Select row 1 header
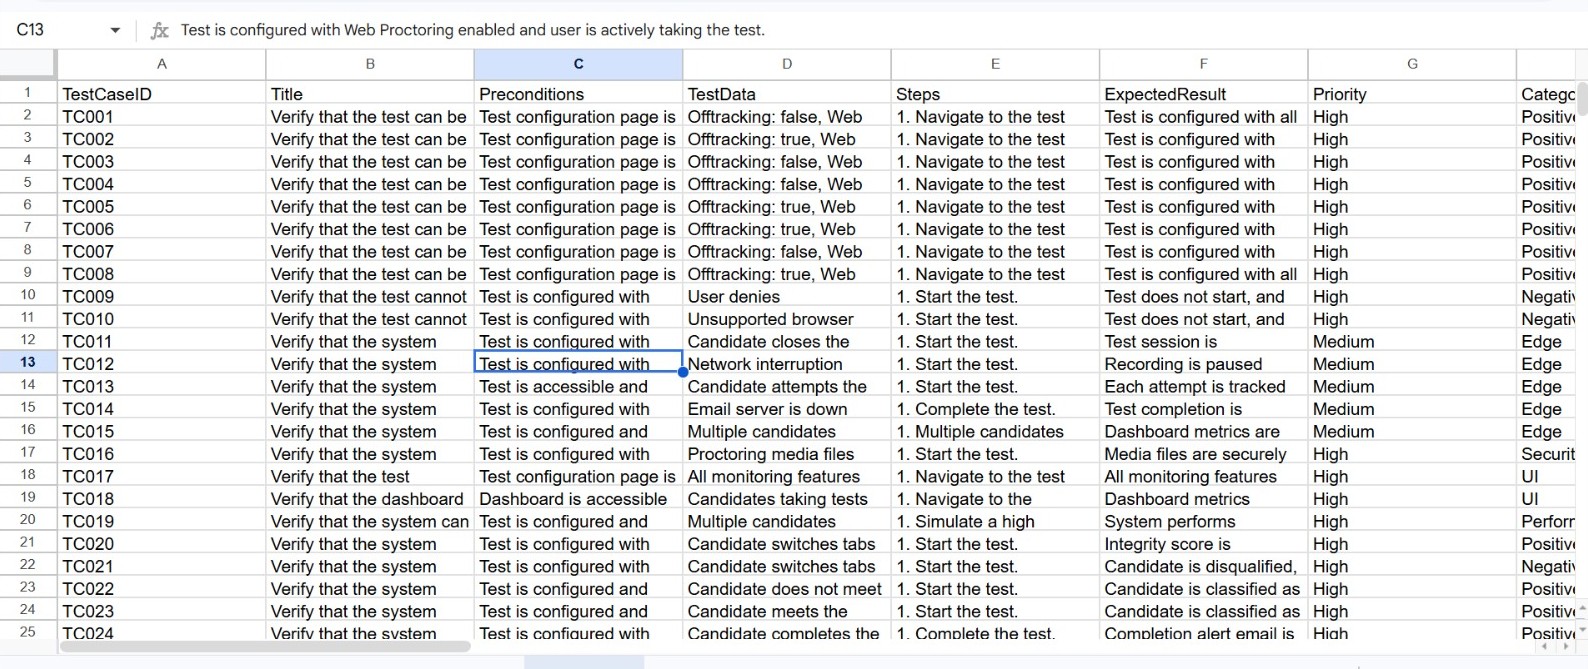The height and width of the screenshot is (669, 1588). tap(28, 93)
